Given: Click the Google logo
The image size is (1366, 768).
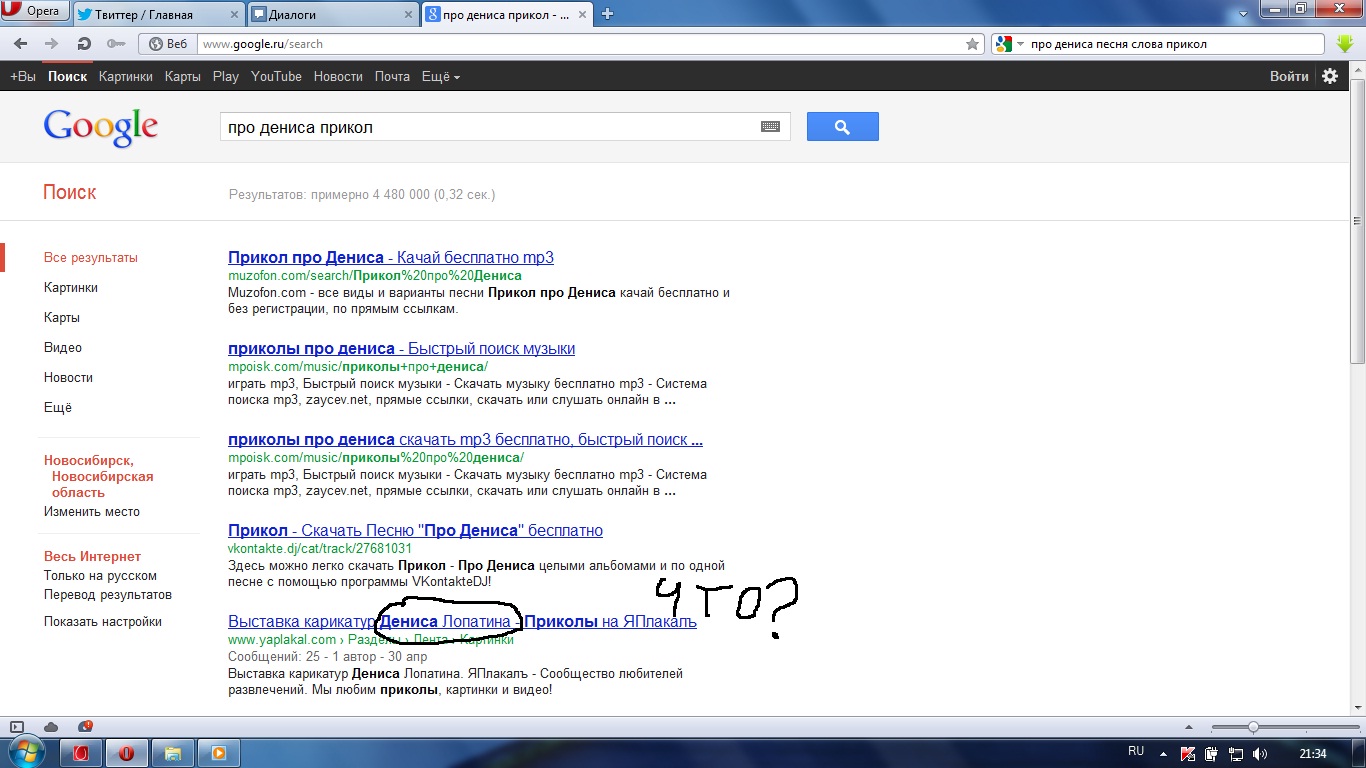Looking at the screenshot, I should (101, 127).
